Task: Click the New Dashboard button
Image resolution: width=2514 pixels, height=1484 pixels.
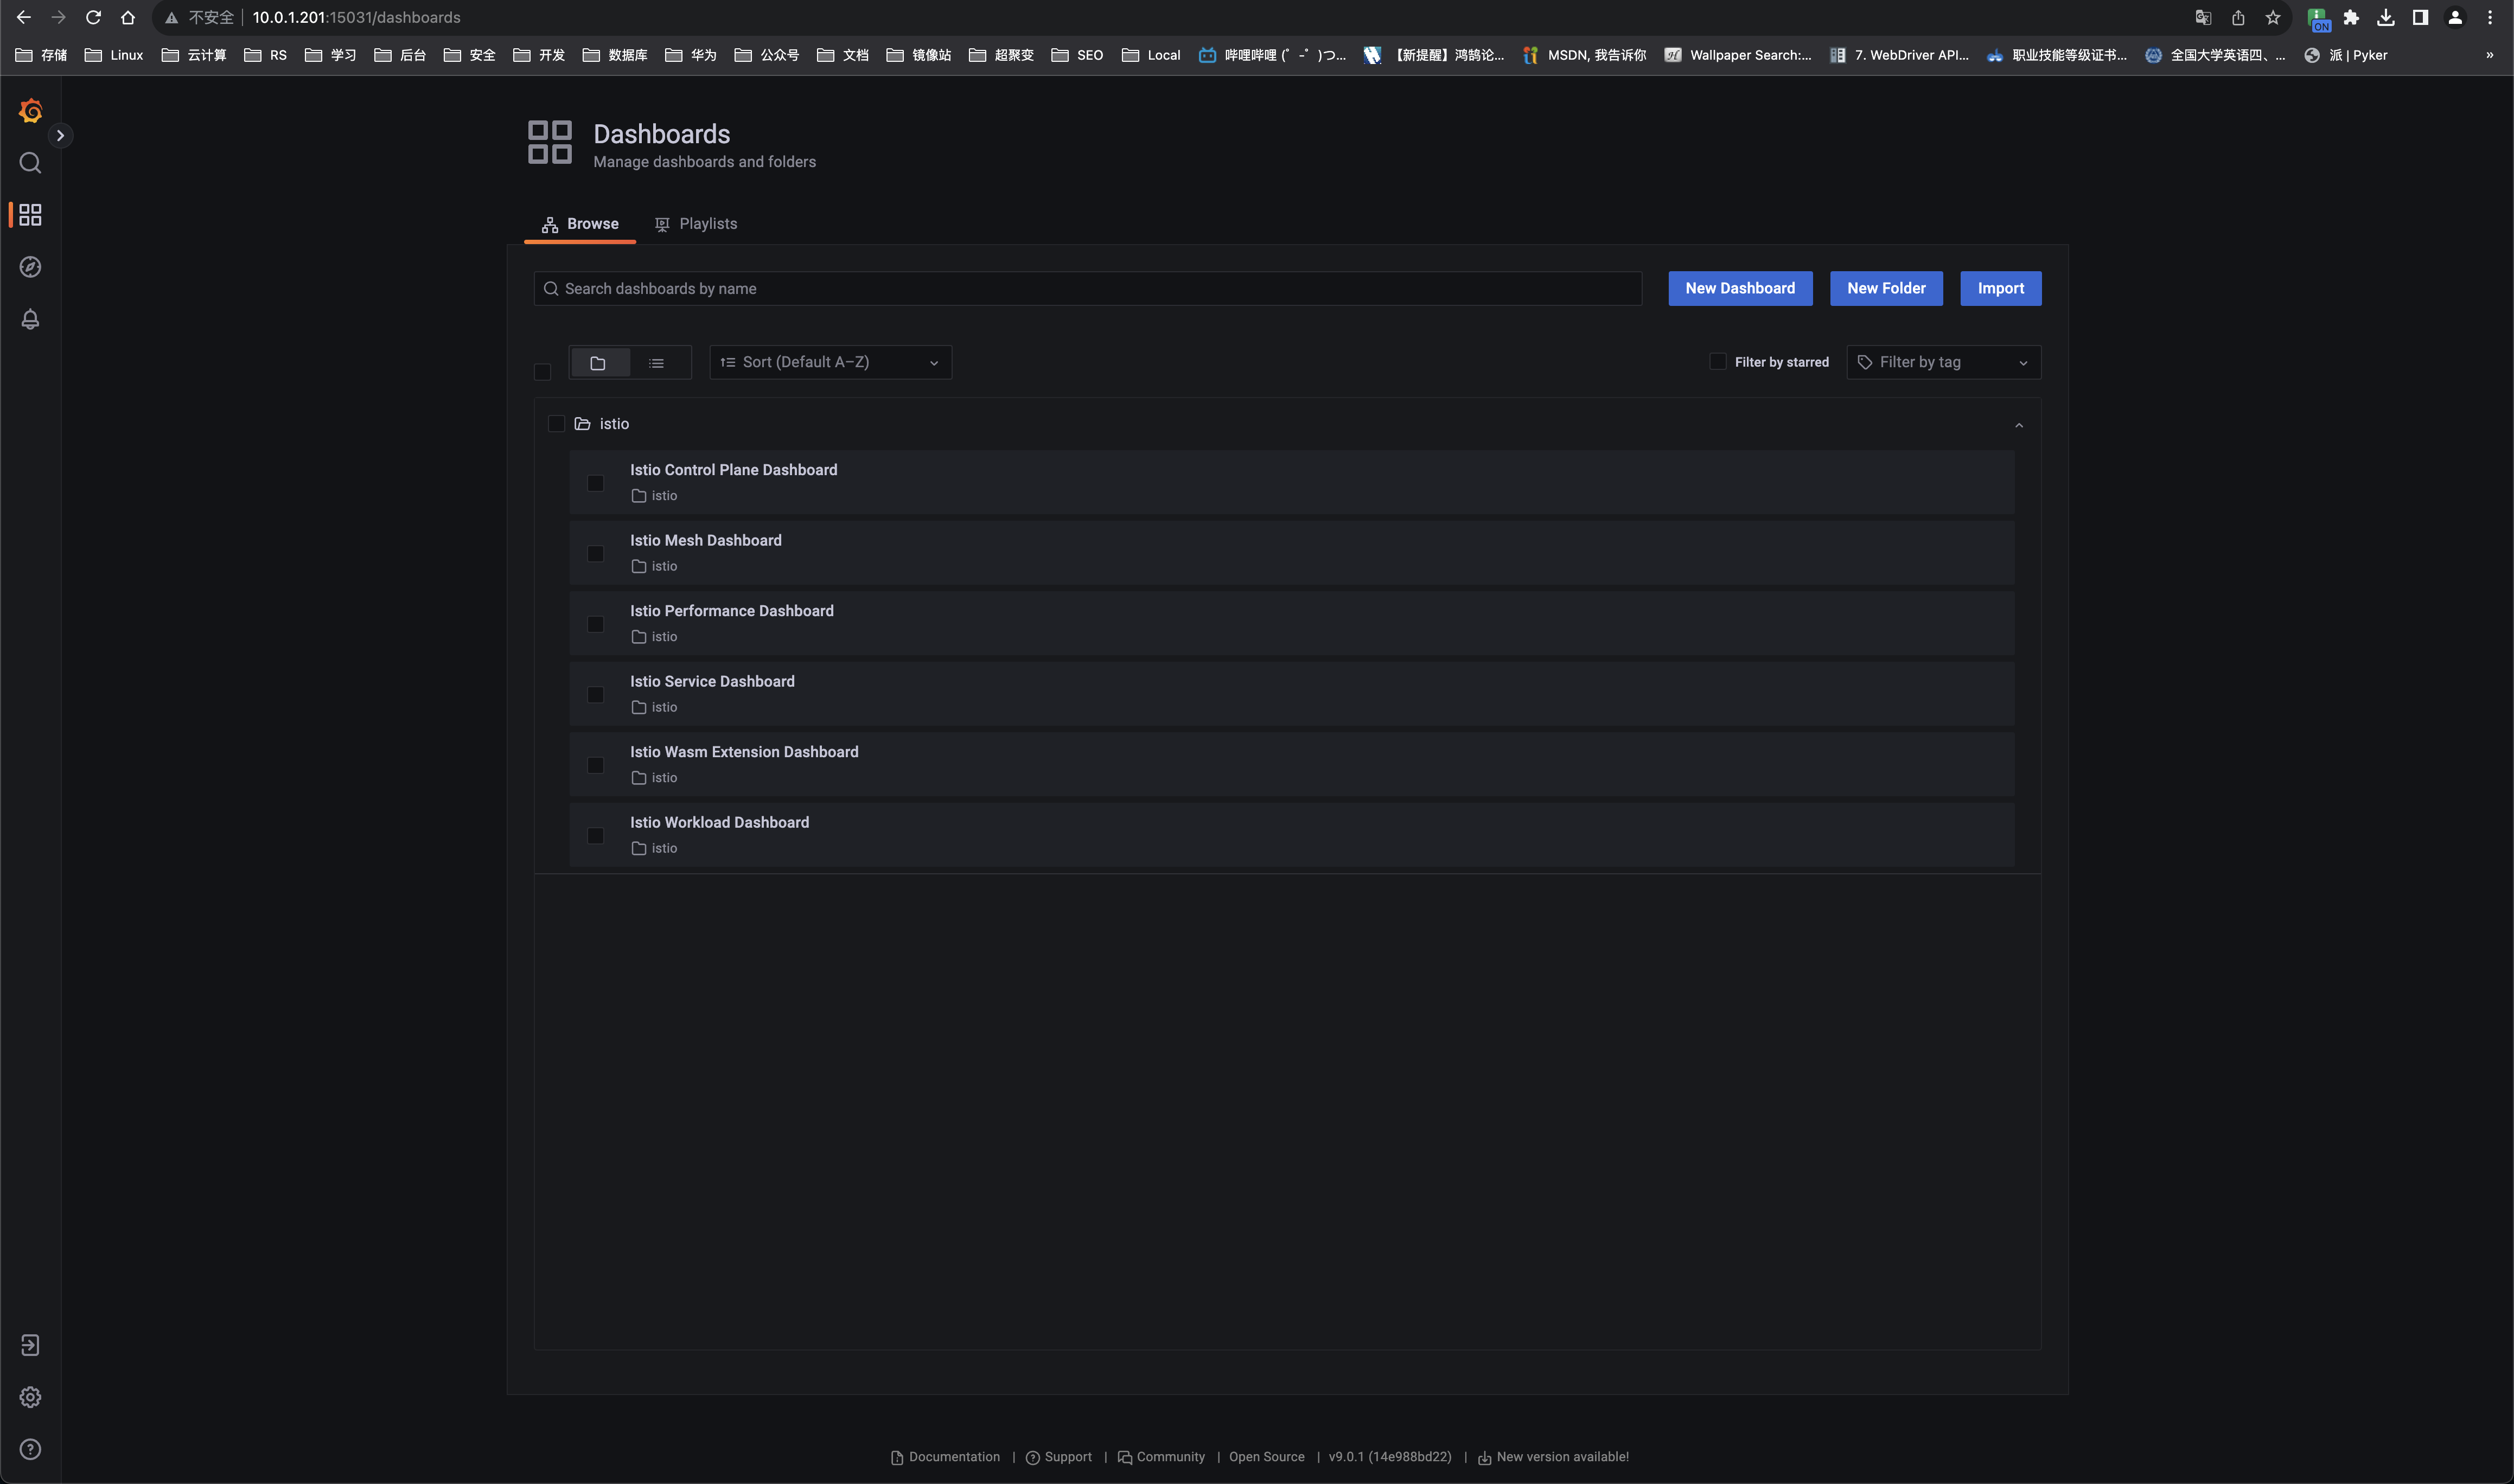Action: pyautogui.click(x=1739, y=288)
